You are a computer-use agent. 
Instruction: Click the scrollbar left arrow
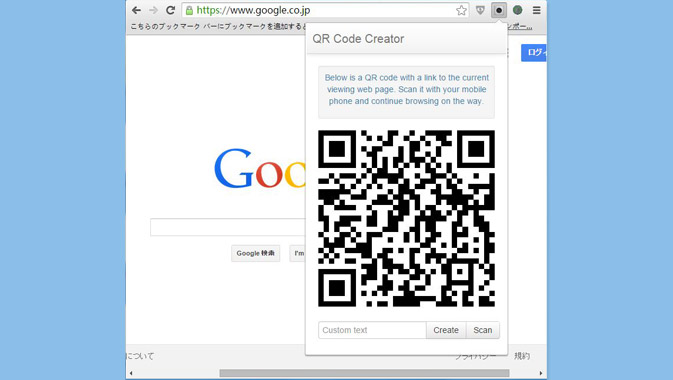click(131, 373)
